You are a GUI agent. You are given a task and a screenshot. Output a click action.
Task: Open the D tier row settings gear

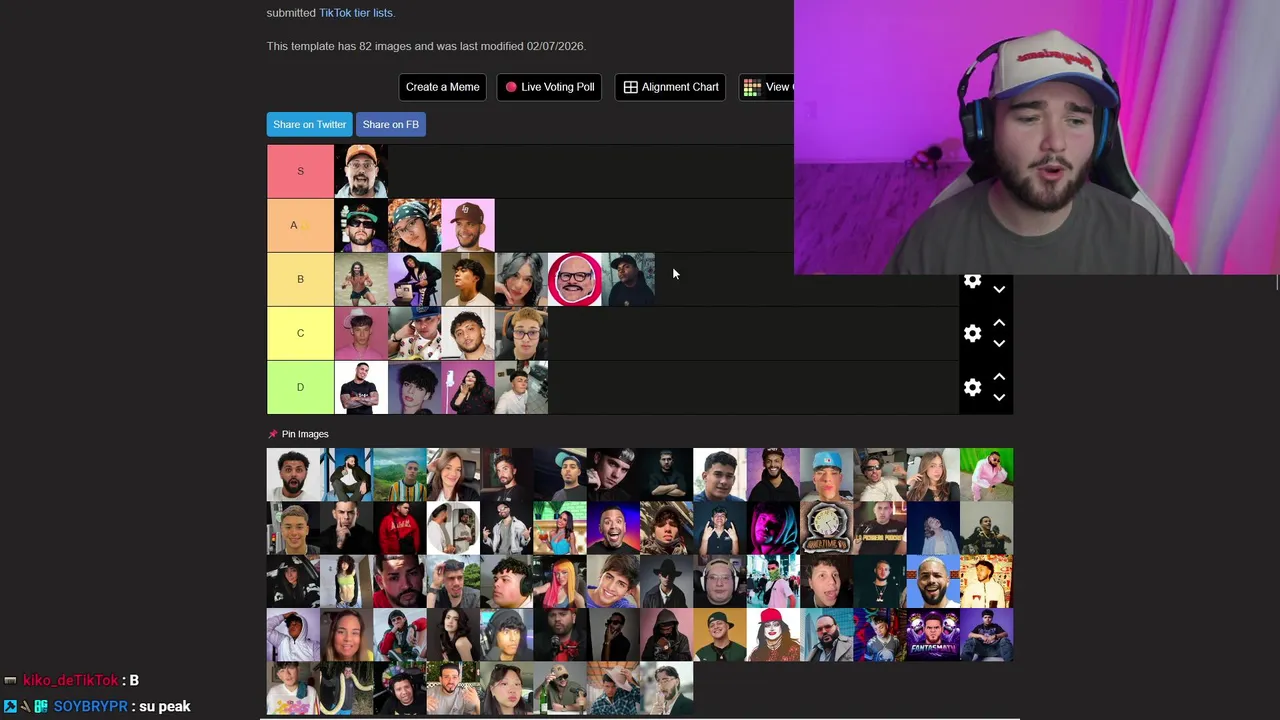tap(972, 387)
